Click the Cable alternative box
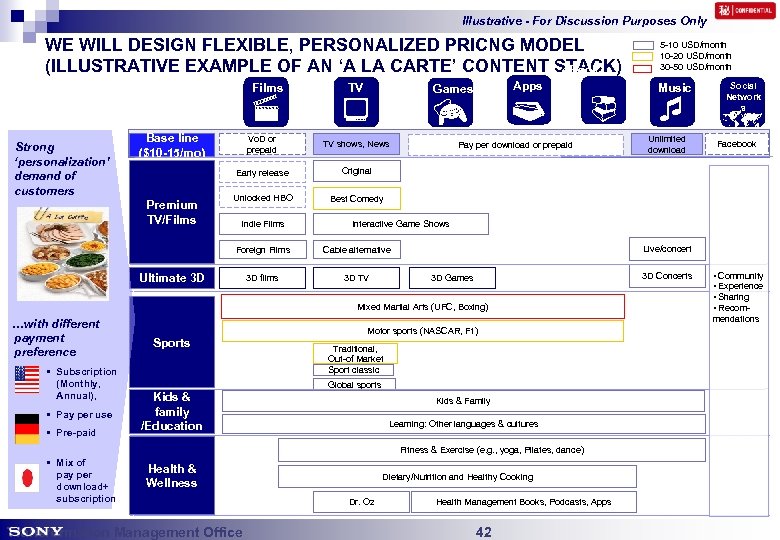 [357, 250]
